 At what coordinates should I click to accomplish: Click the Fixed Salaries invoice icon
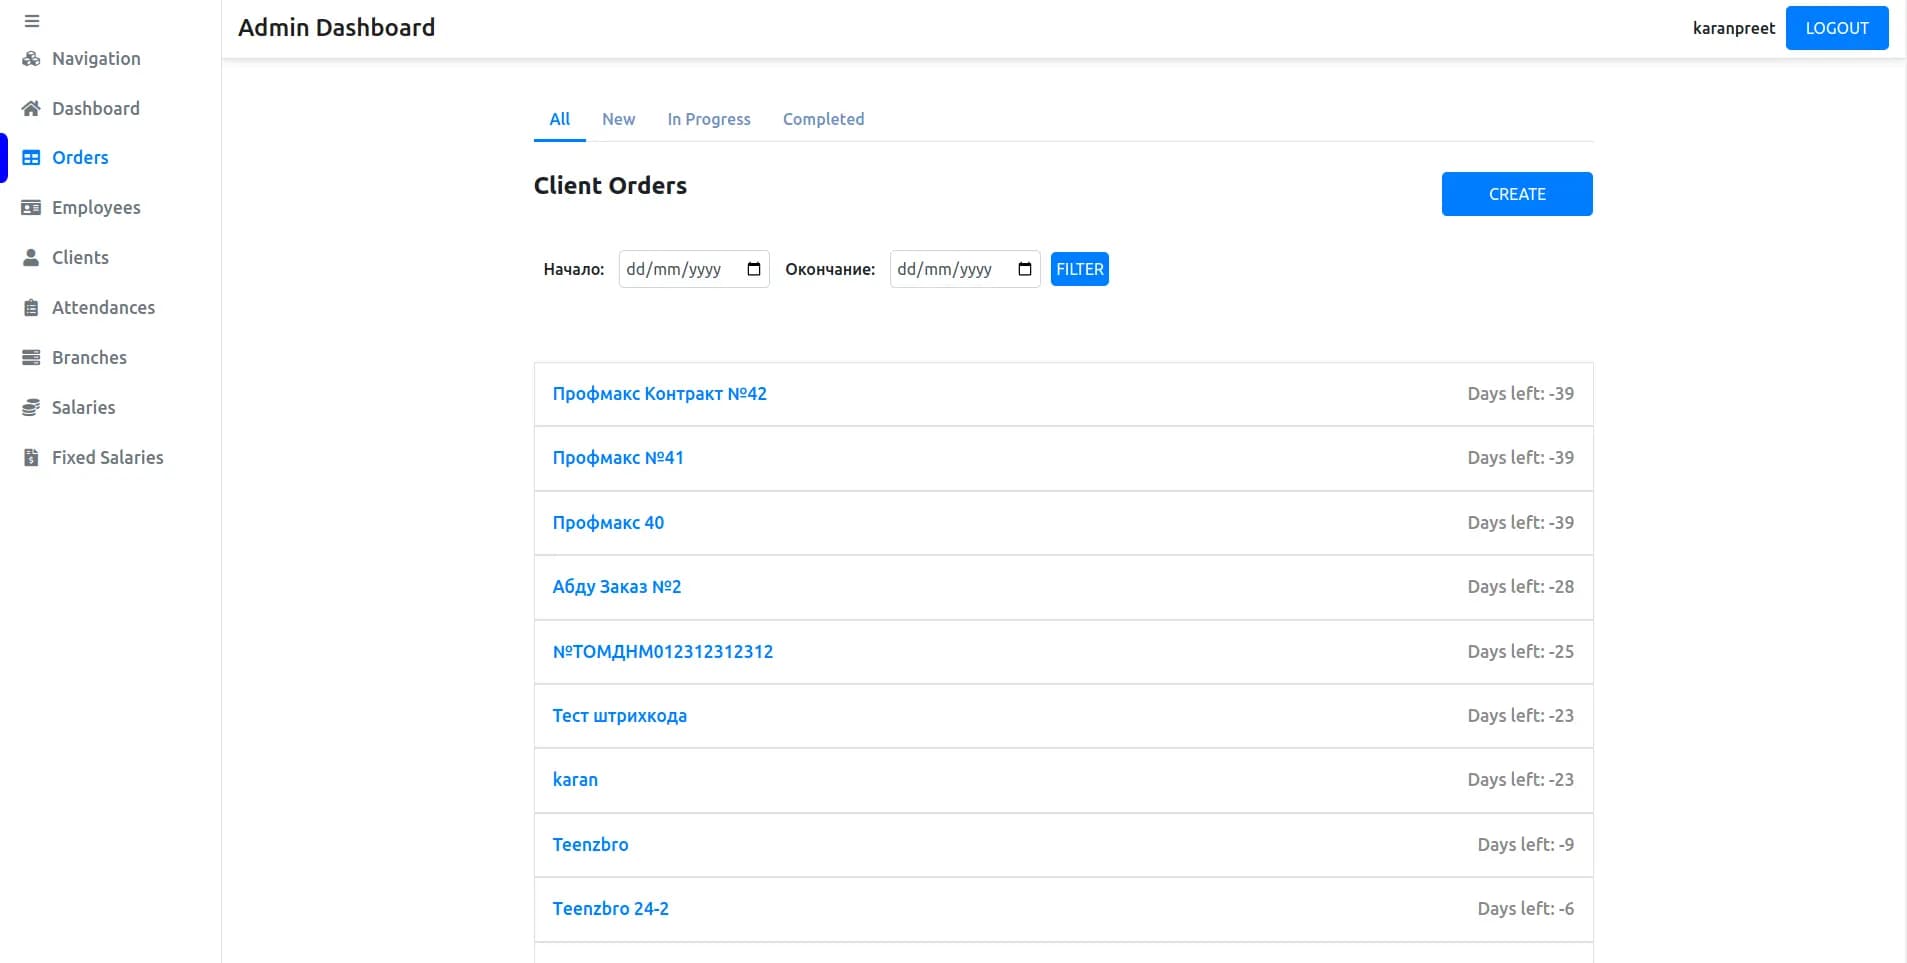[x=31, y=458]
